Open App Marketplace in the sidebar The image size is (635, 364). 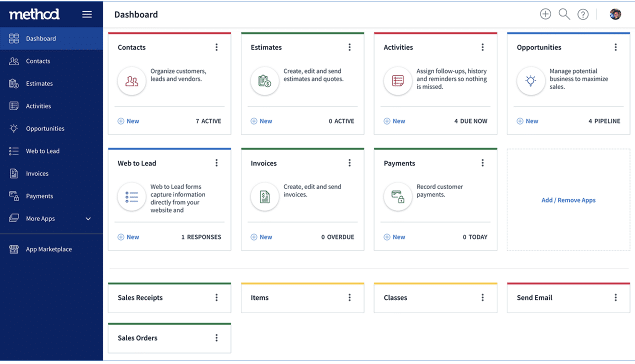[x=51, y=249]
